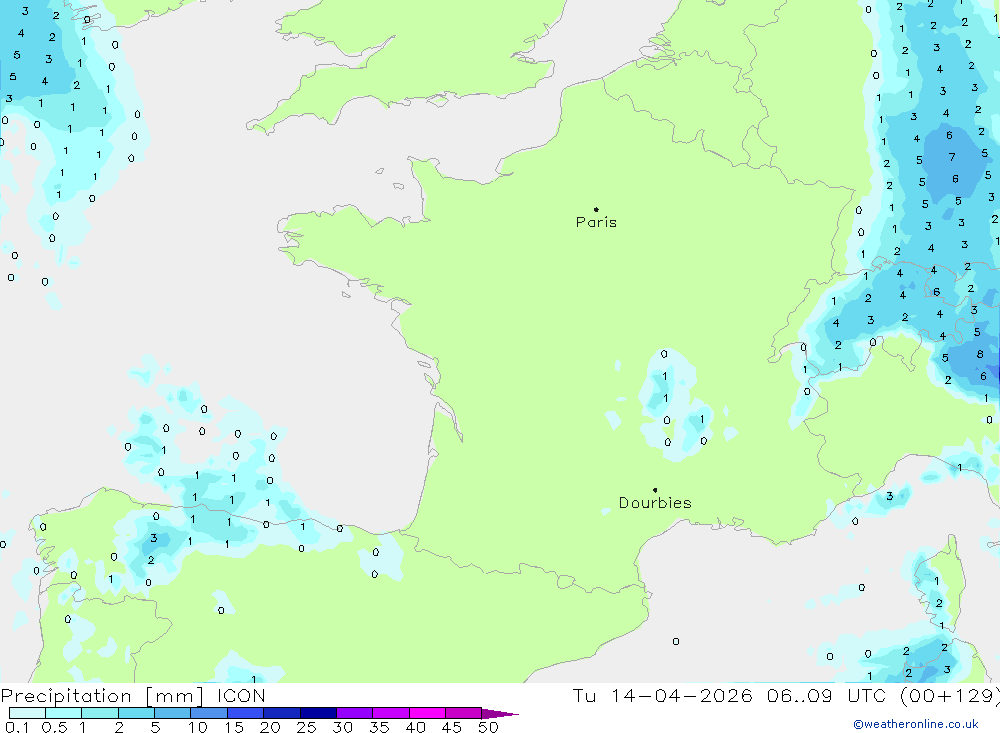The image size is (1000, 733).
Task: Click the 20–25 mm legend swatch
Action: click(x=281, y=713)
